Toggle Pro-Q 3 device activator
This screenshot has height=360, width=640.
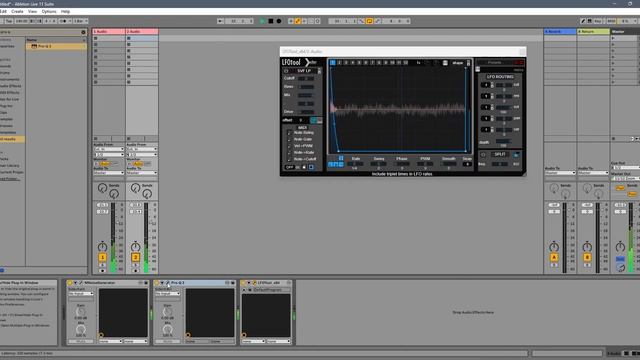point(156,282)
